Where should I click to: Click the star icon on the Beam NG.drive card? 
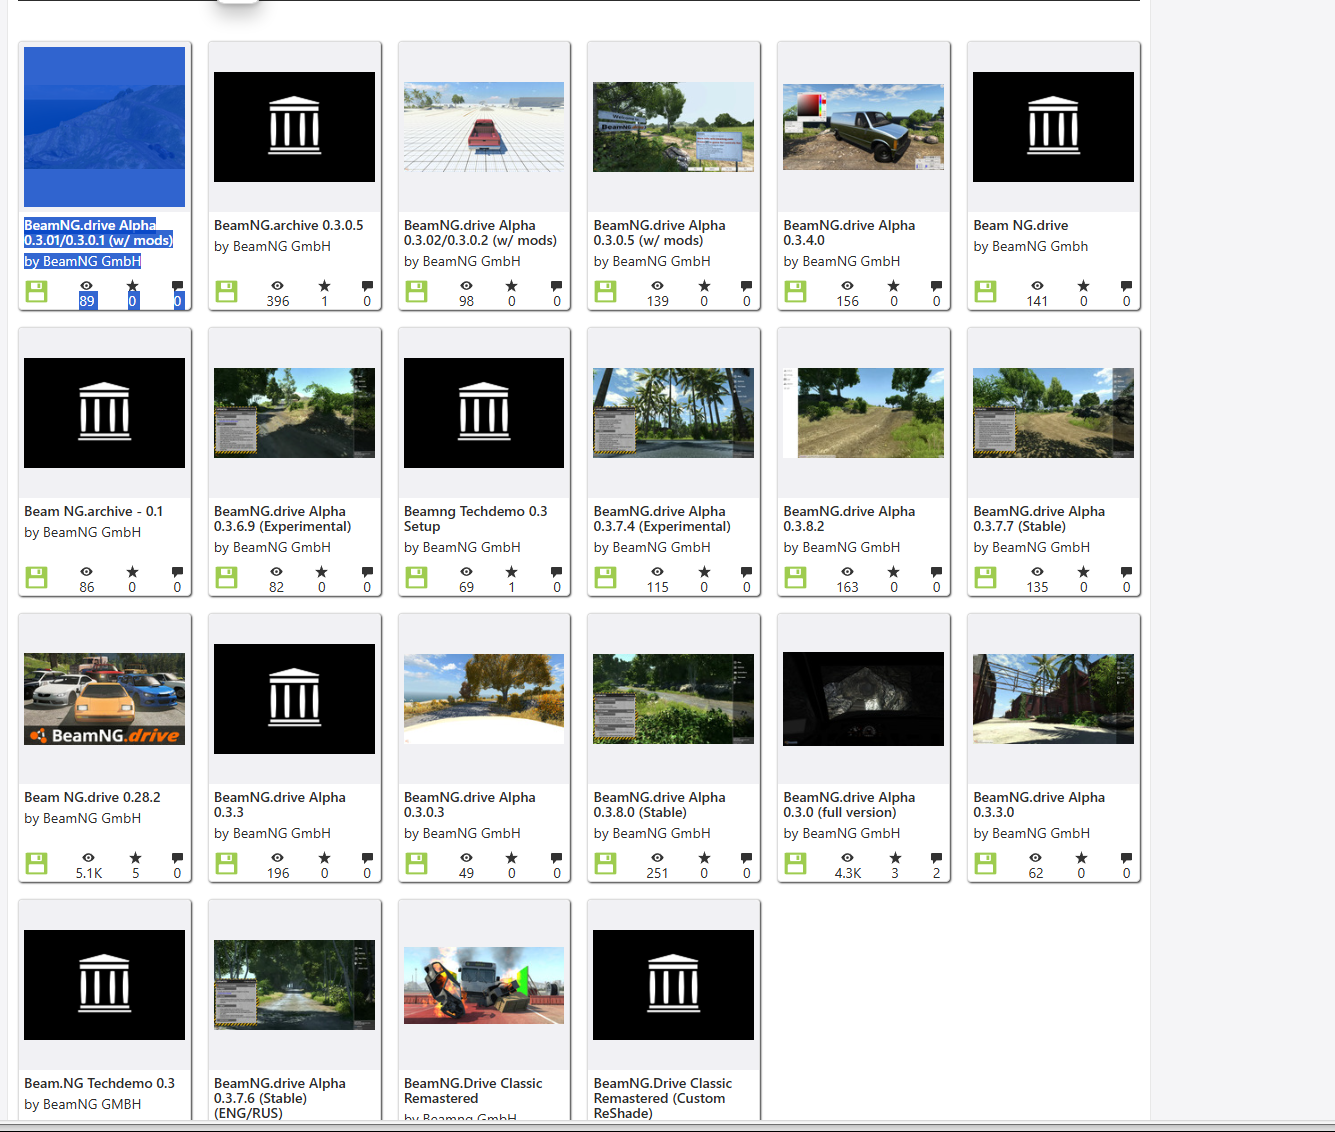(x=1083, y=286)
